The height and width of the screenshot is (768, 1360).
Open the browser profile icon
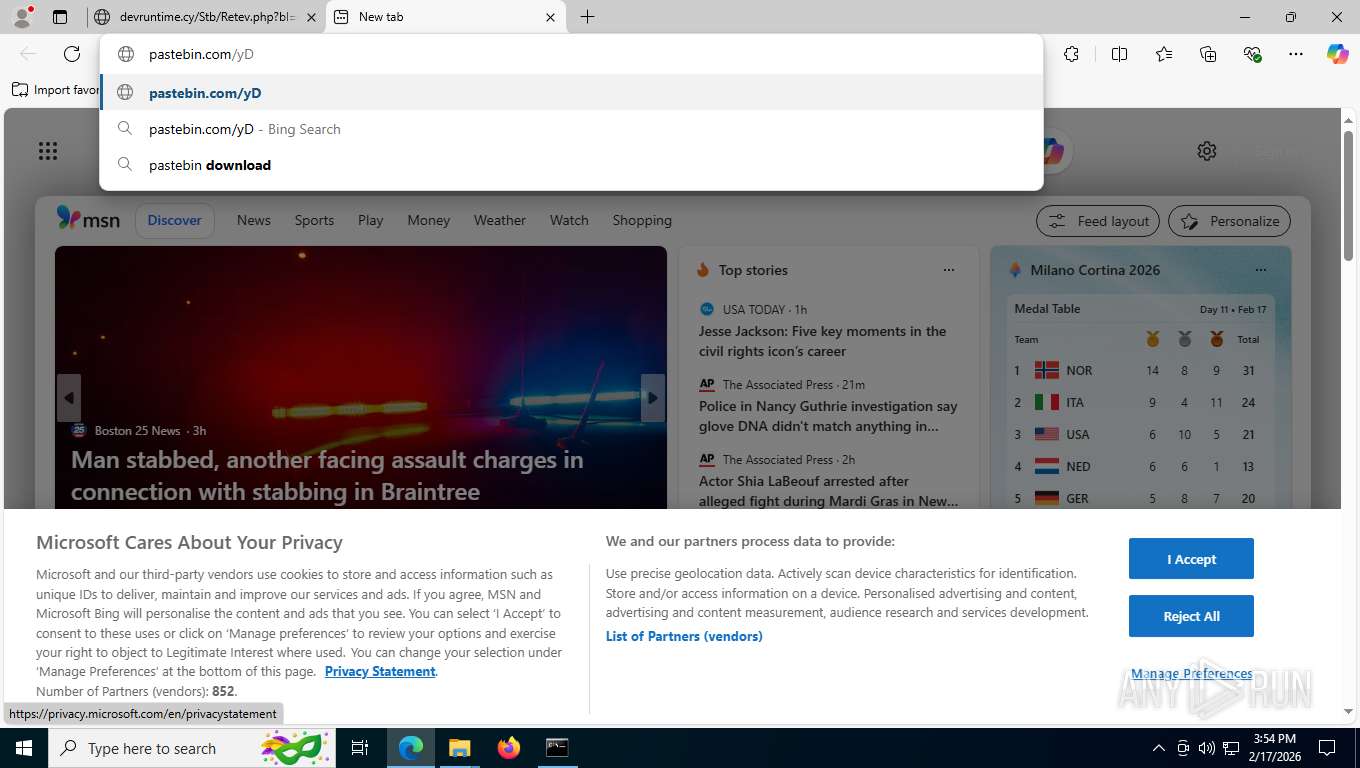click(21, 17)
